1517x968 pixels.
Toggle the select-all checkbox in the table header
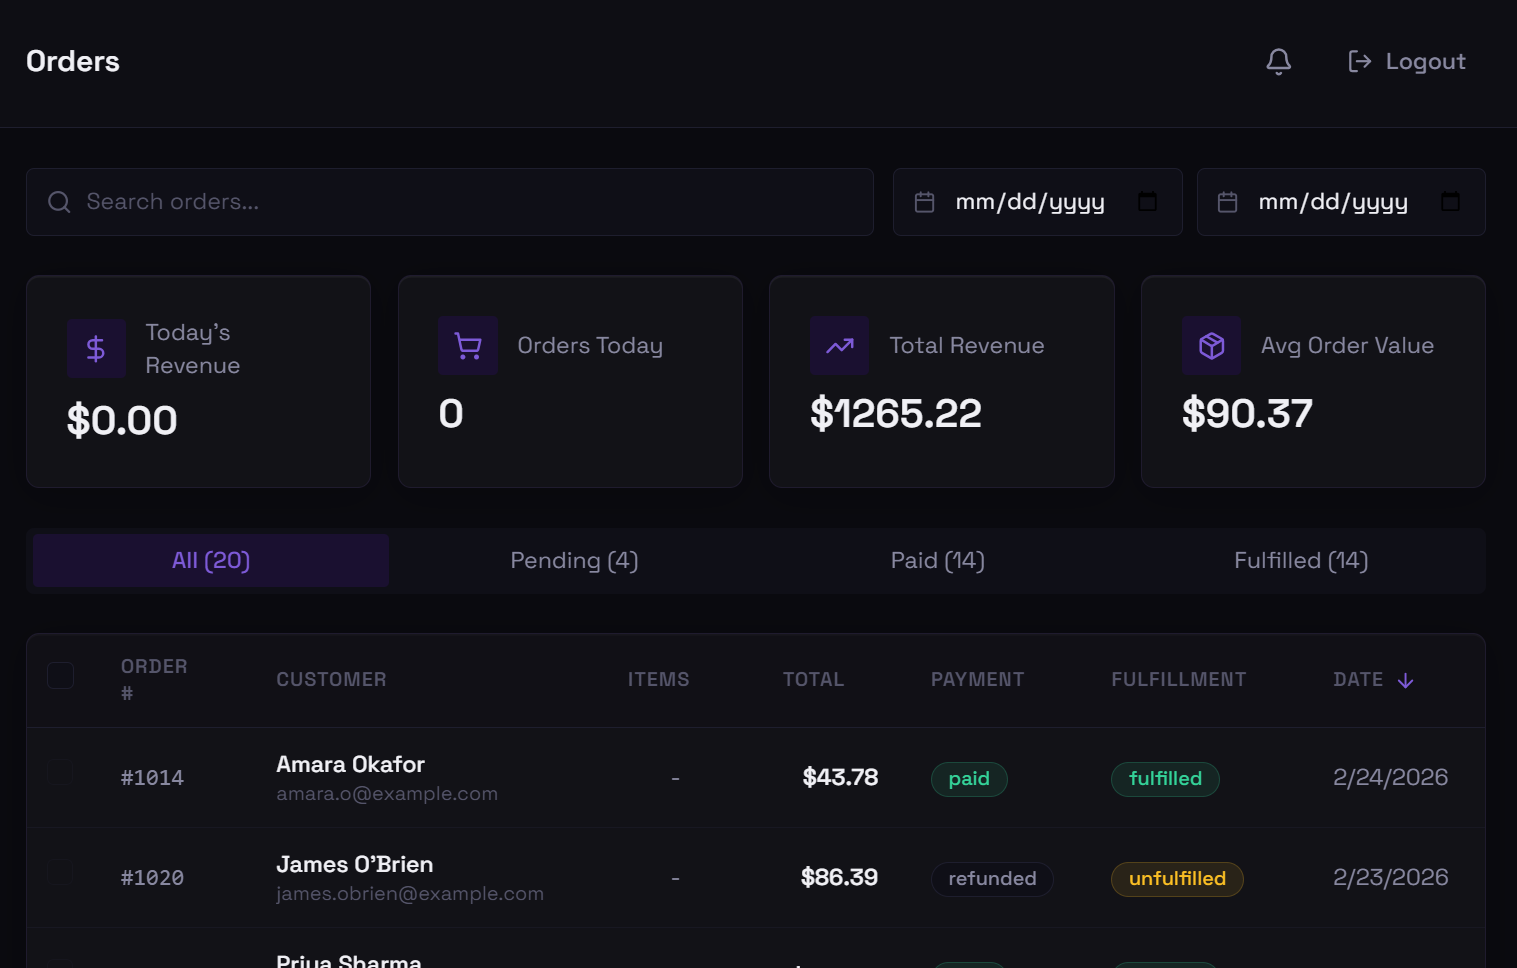pyautogui.click(x=60, y=675)
